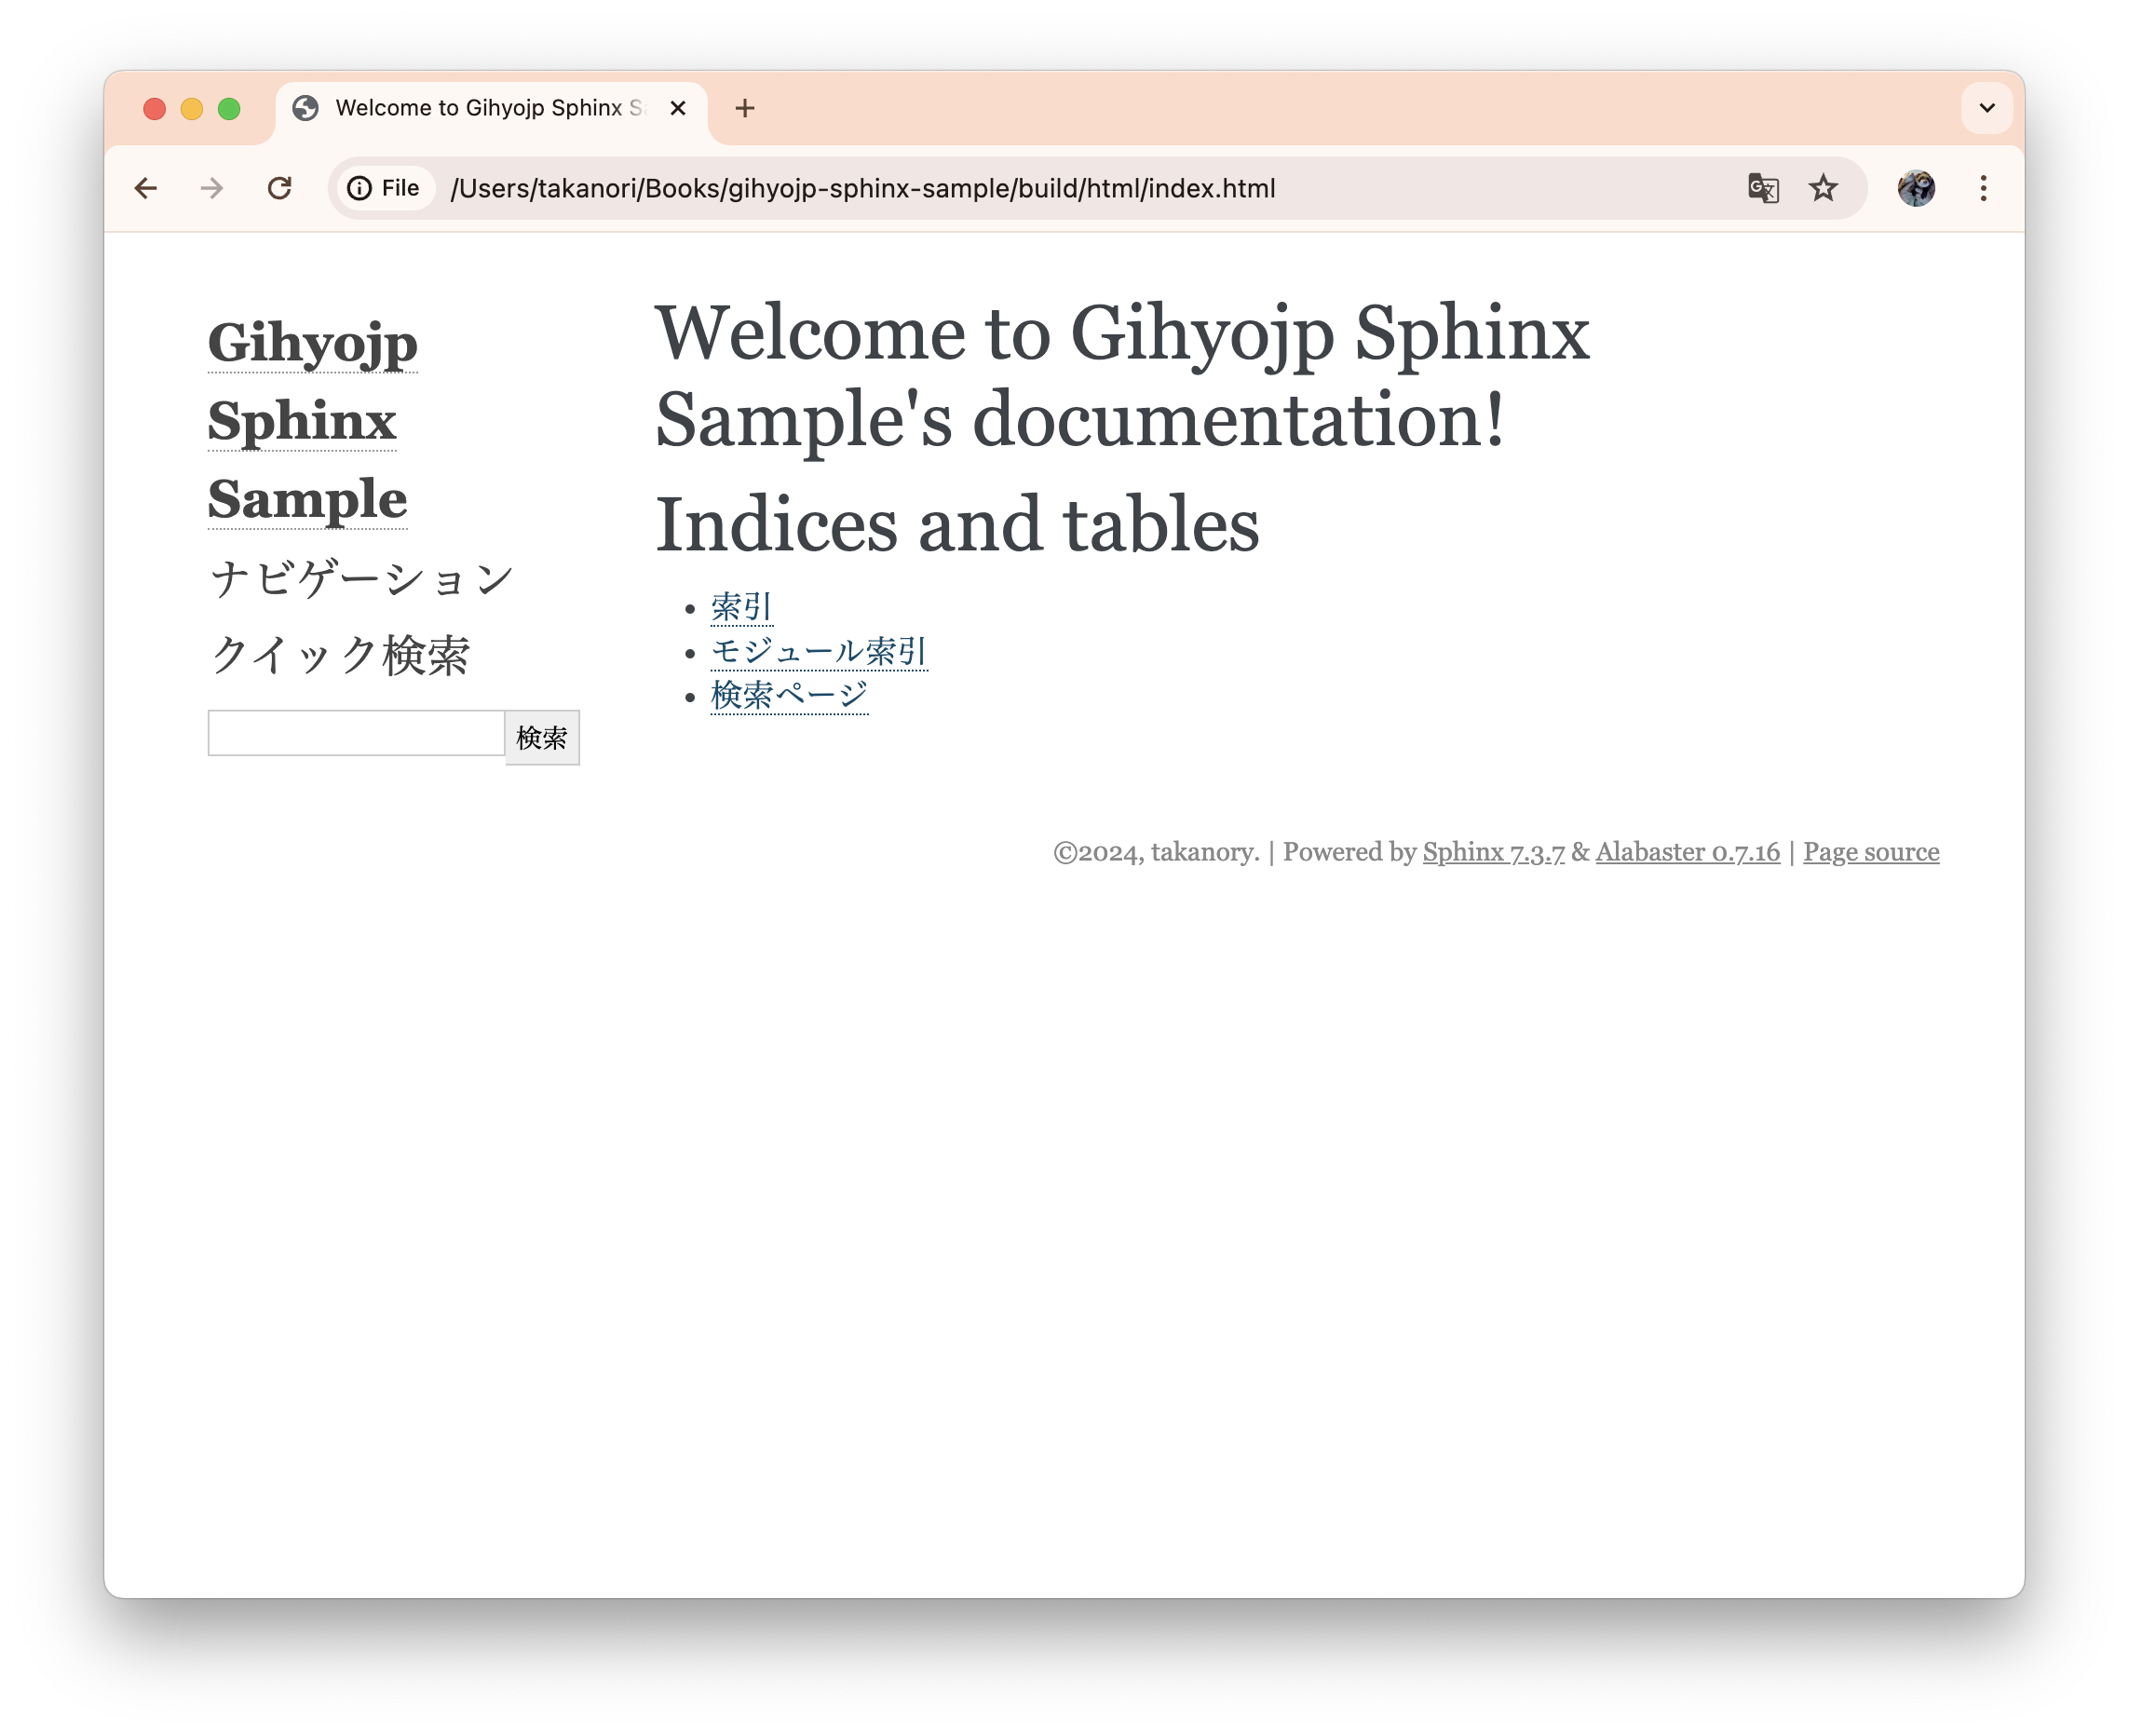Open the 検索ページ link
This screenshot has height=1736, width=2129.
789,695
